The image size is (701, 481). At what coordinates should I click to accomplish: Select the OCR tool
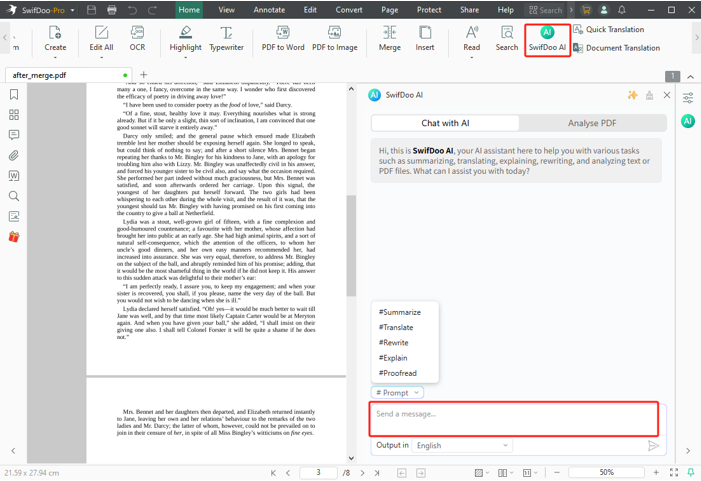137,39
